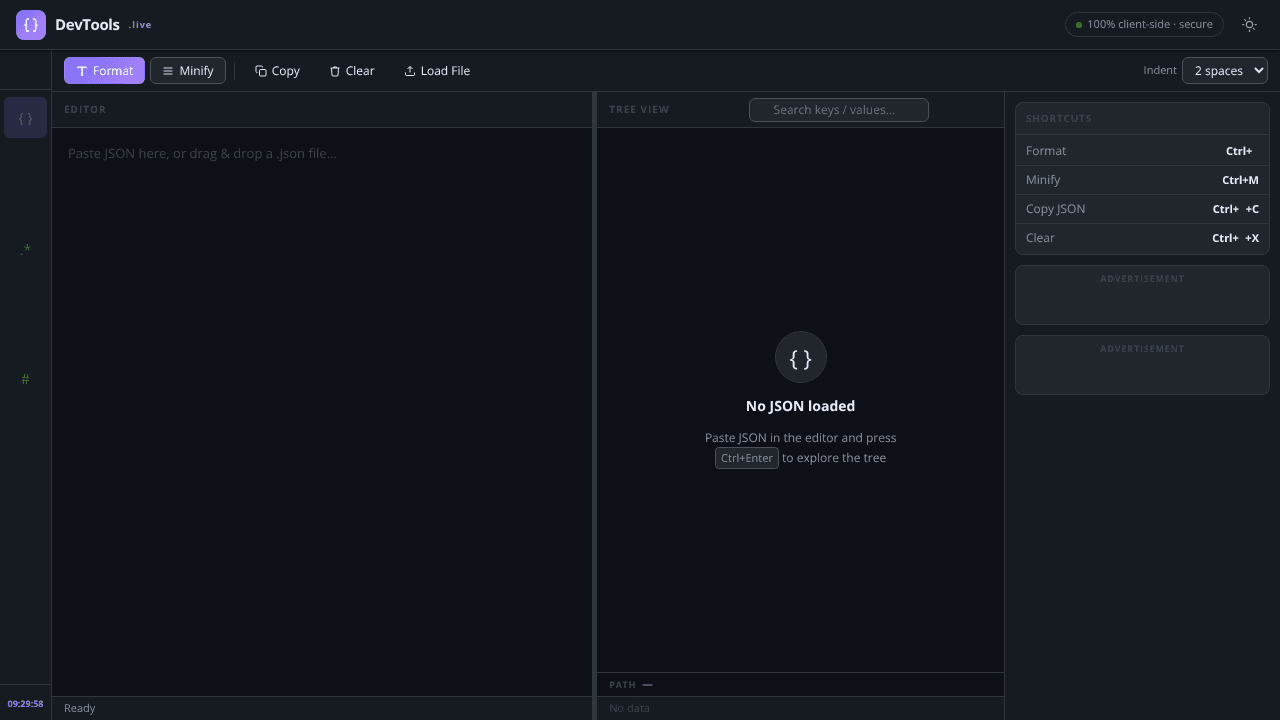
Task: Select the Clear shortcut row
Action: coord(1142,238)
